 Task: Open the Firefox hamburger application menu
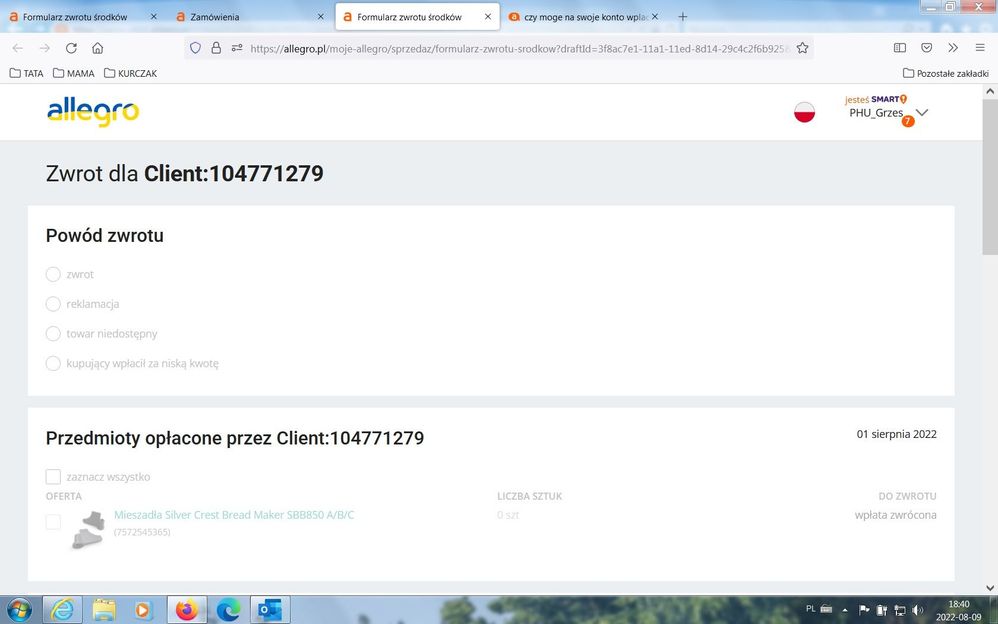point(980,48)
